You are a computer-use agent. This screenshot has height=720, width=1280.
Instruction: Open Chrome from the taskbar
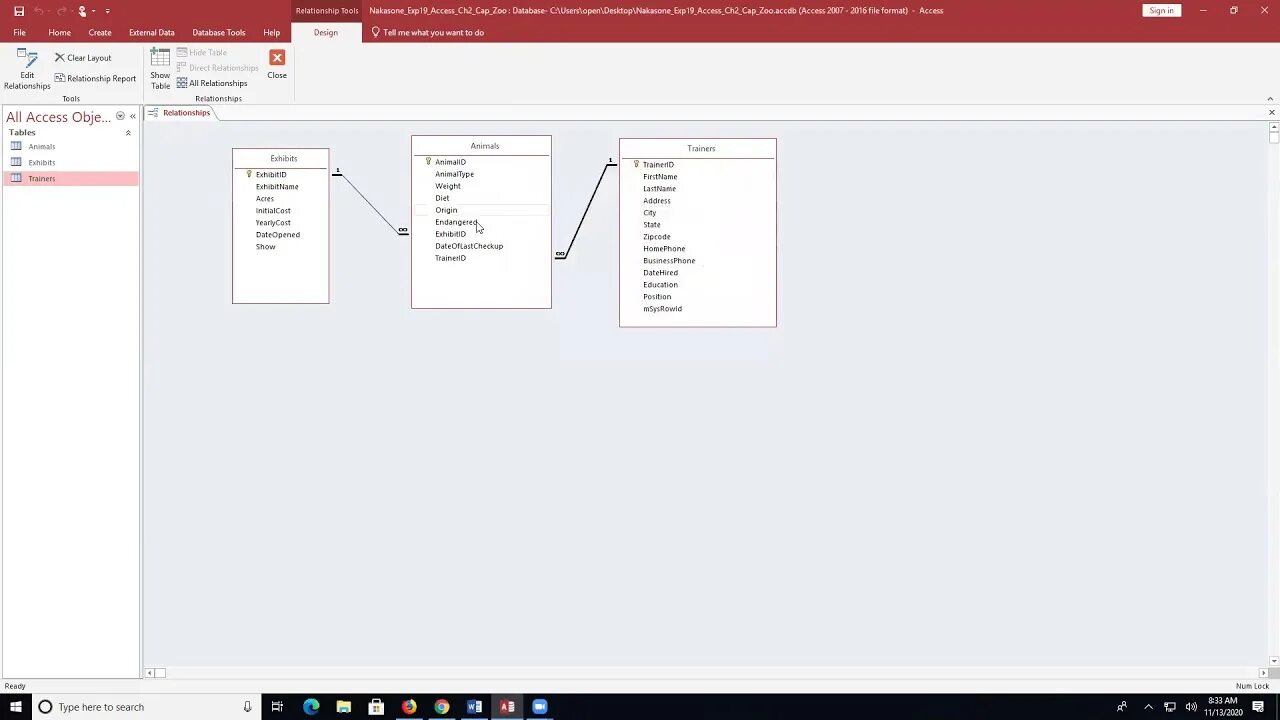pyautogui.click(x=440, y=707)
